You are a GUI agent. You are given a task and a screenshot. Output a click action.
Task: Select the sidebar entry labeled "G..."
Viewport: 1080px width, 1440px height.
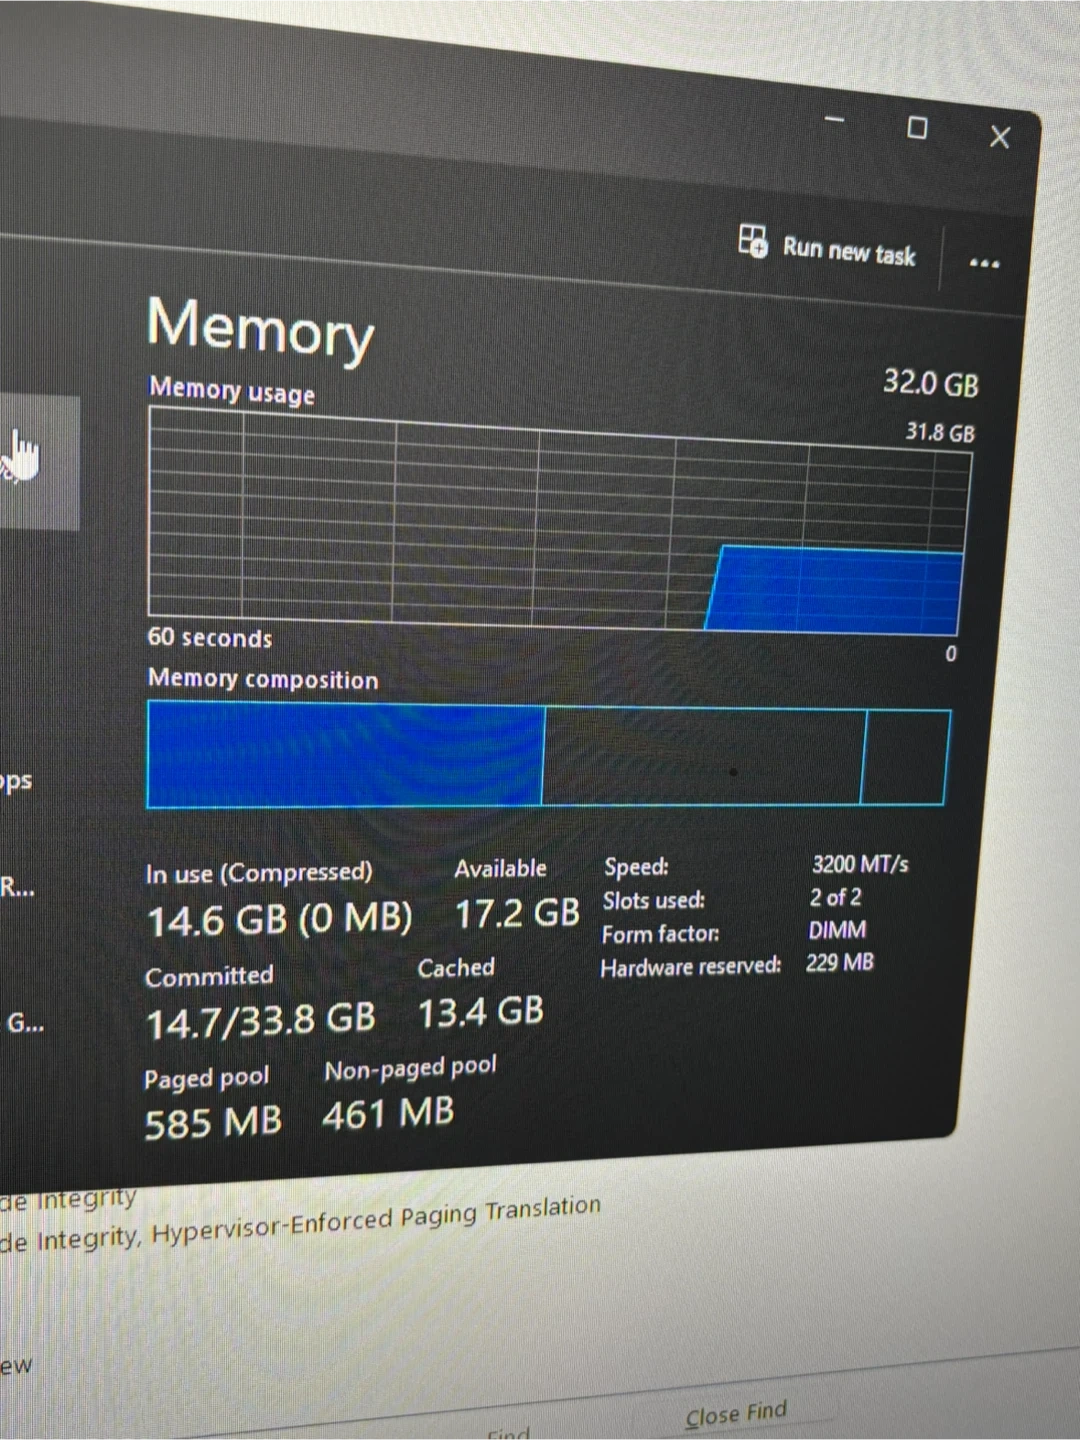coord(24,1023)
